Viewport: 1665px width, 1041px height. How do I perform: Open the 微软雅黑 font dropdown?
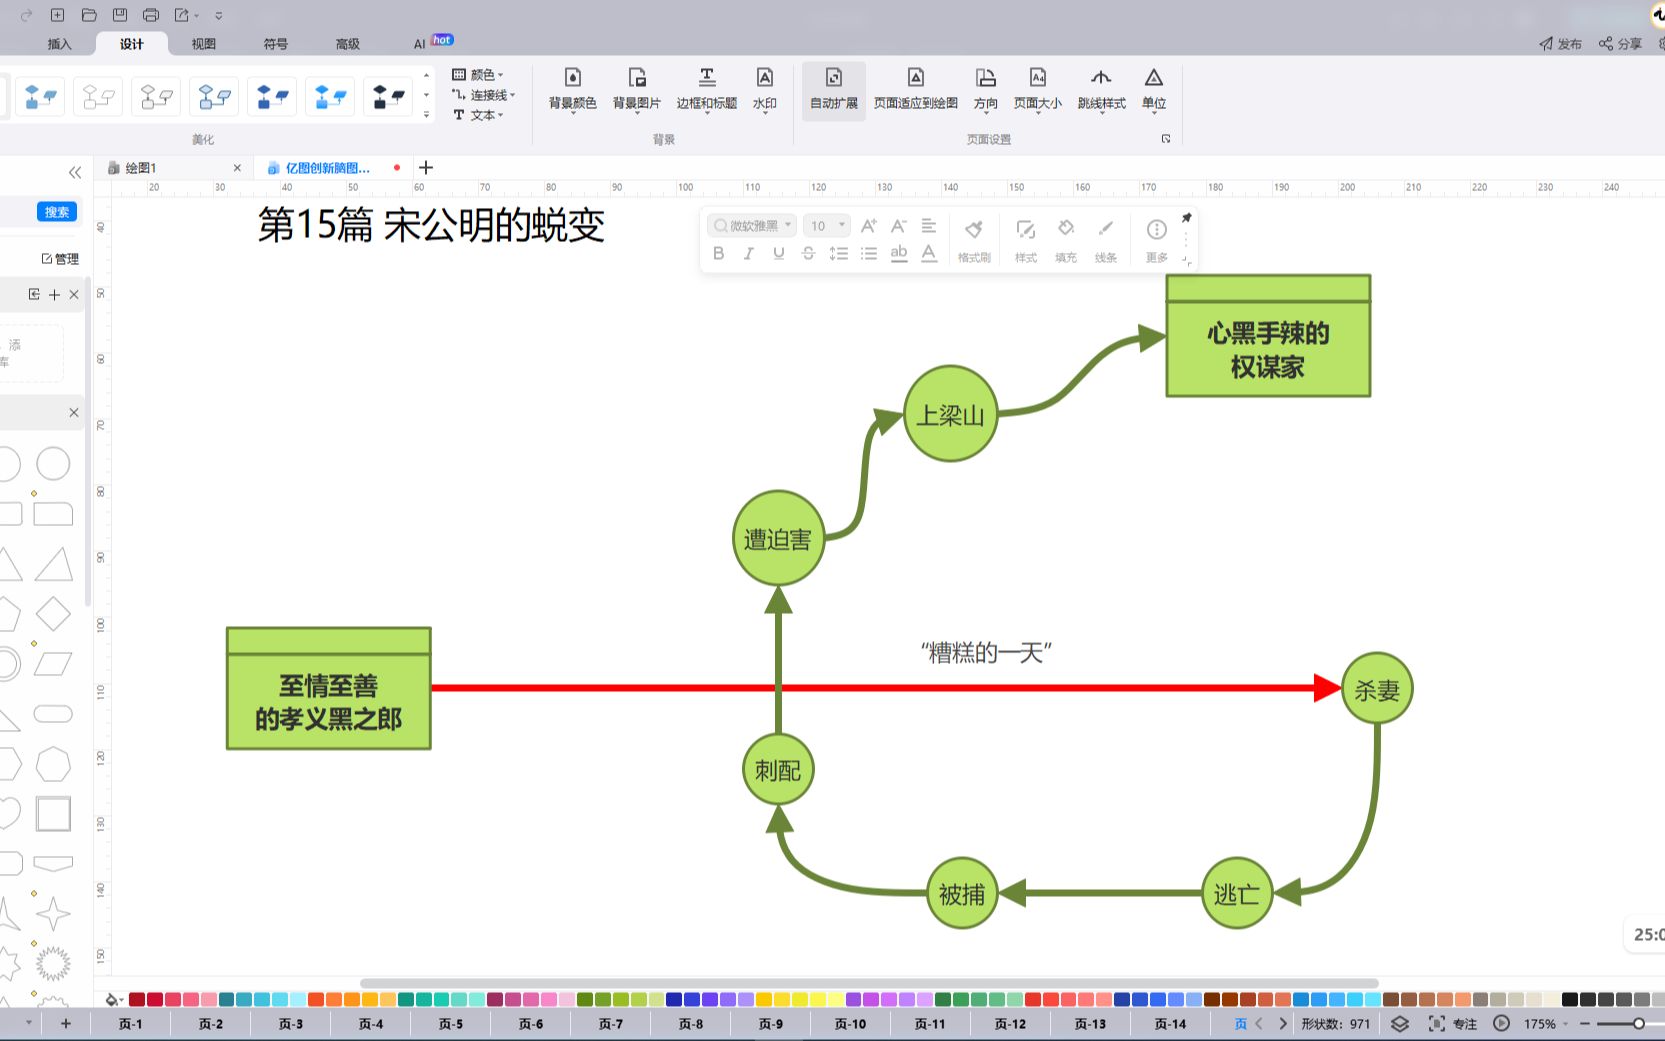point(752,226)
